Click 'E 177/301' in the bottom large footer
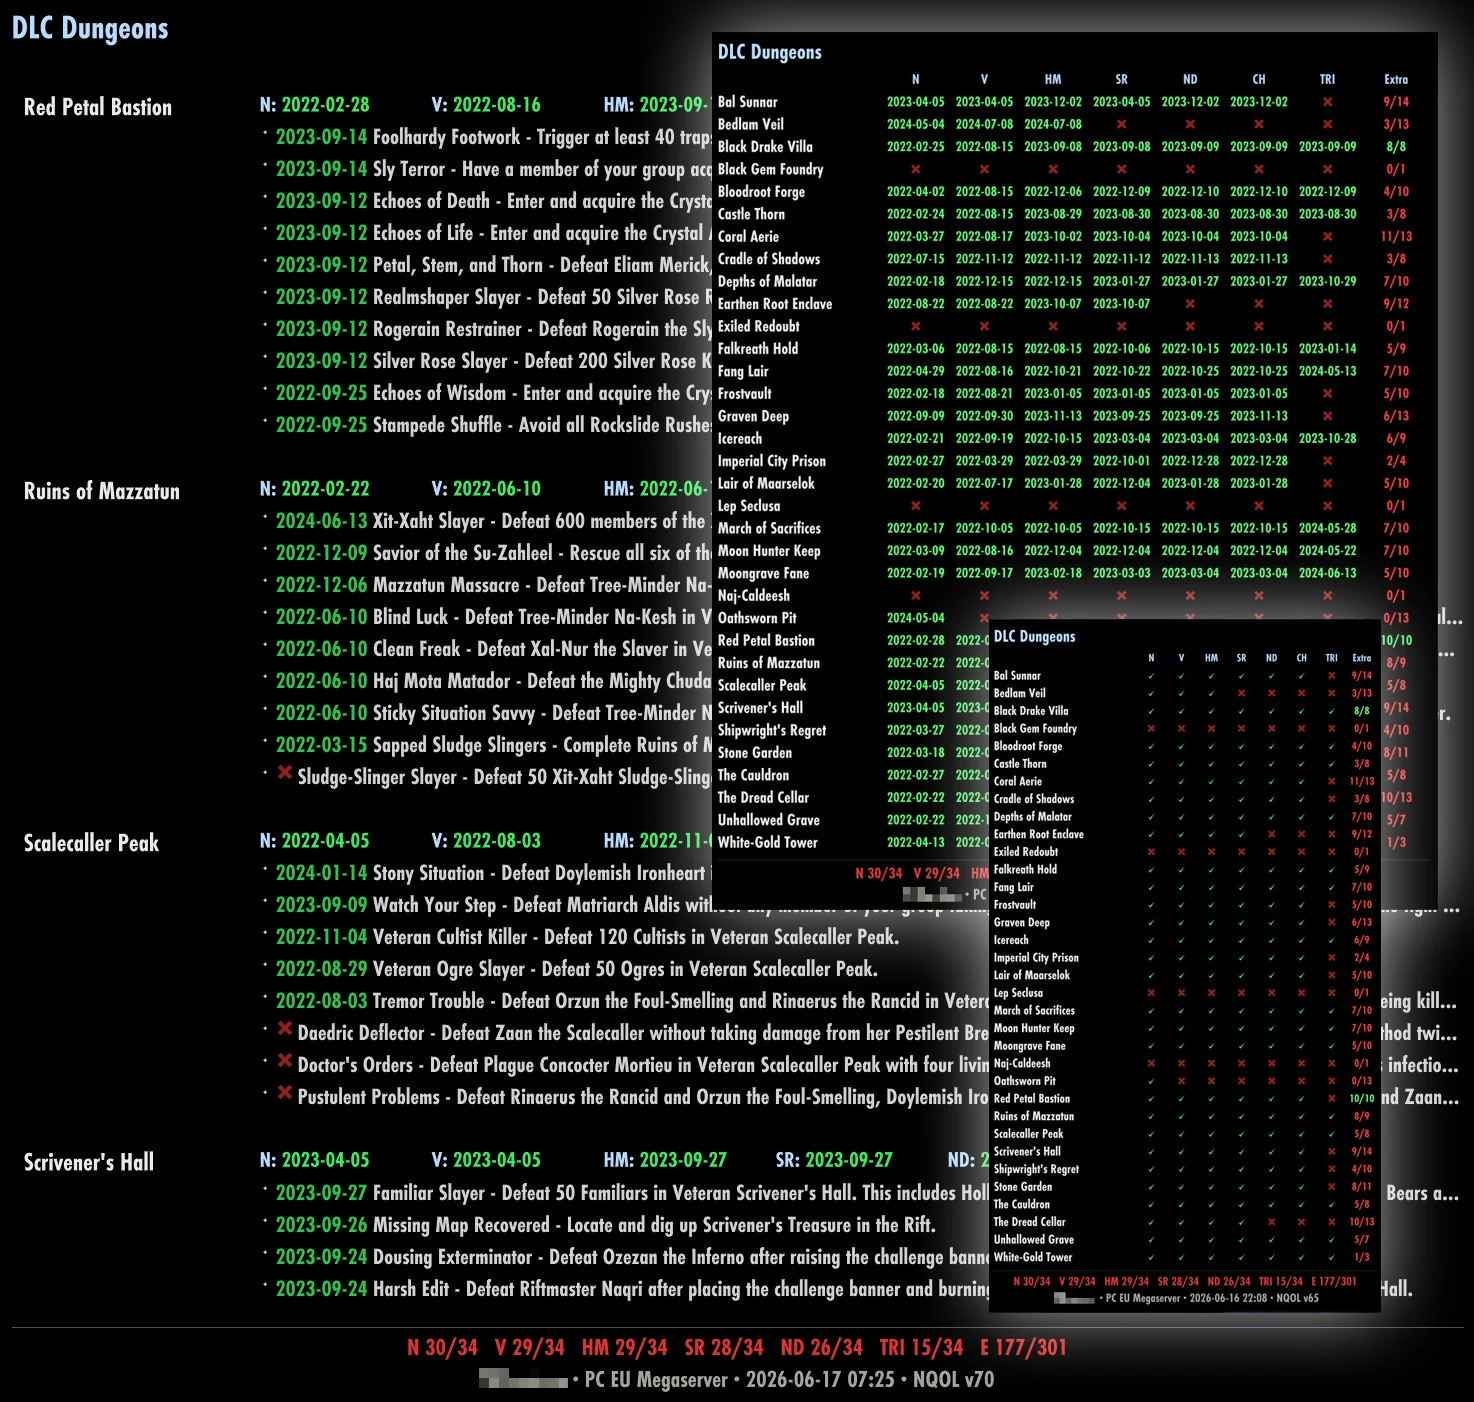Screen dimensions: 1474x1402 pyautogui.click(x=1023, y=1348)
